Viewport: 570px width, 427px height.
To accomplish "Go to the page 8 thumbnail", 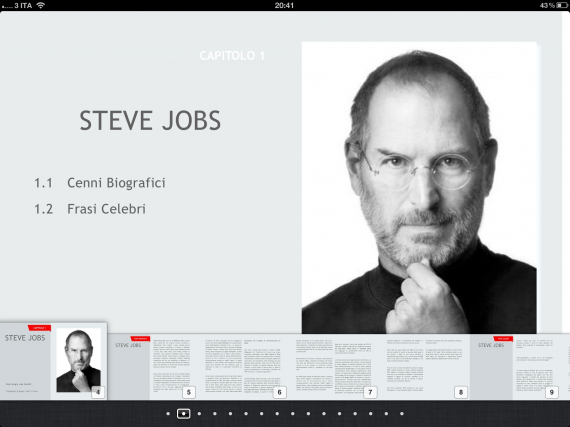I will tap(425, 367).
